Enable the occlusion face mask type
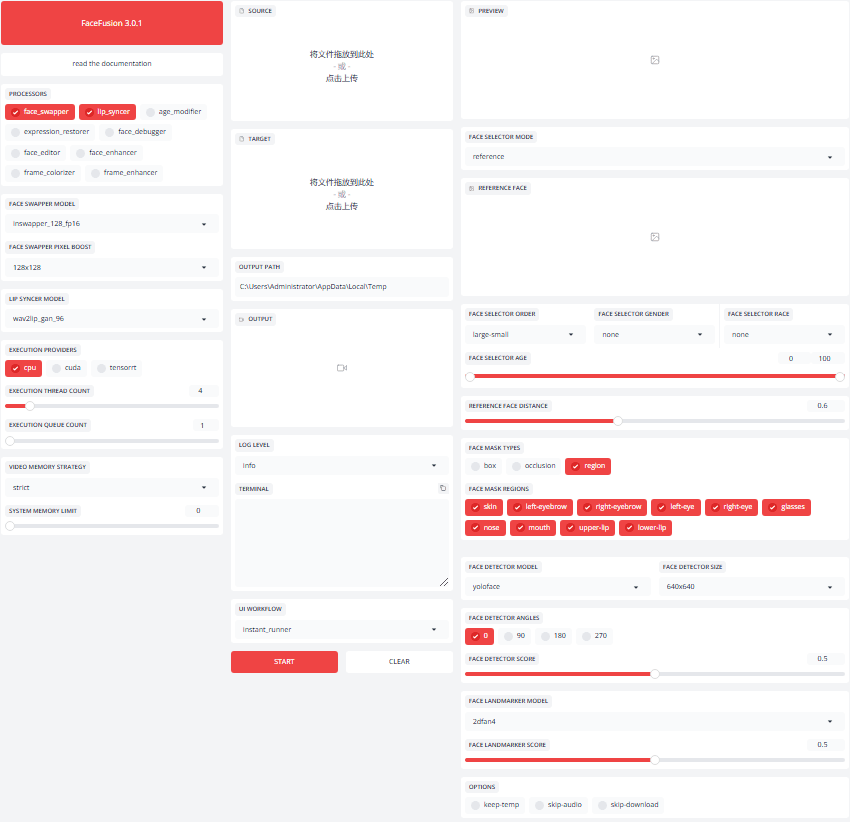 [534, 466]
